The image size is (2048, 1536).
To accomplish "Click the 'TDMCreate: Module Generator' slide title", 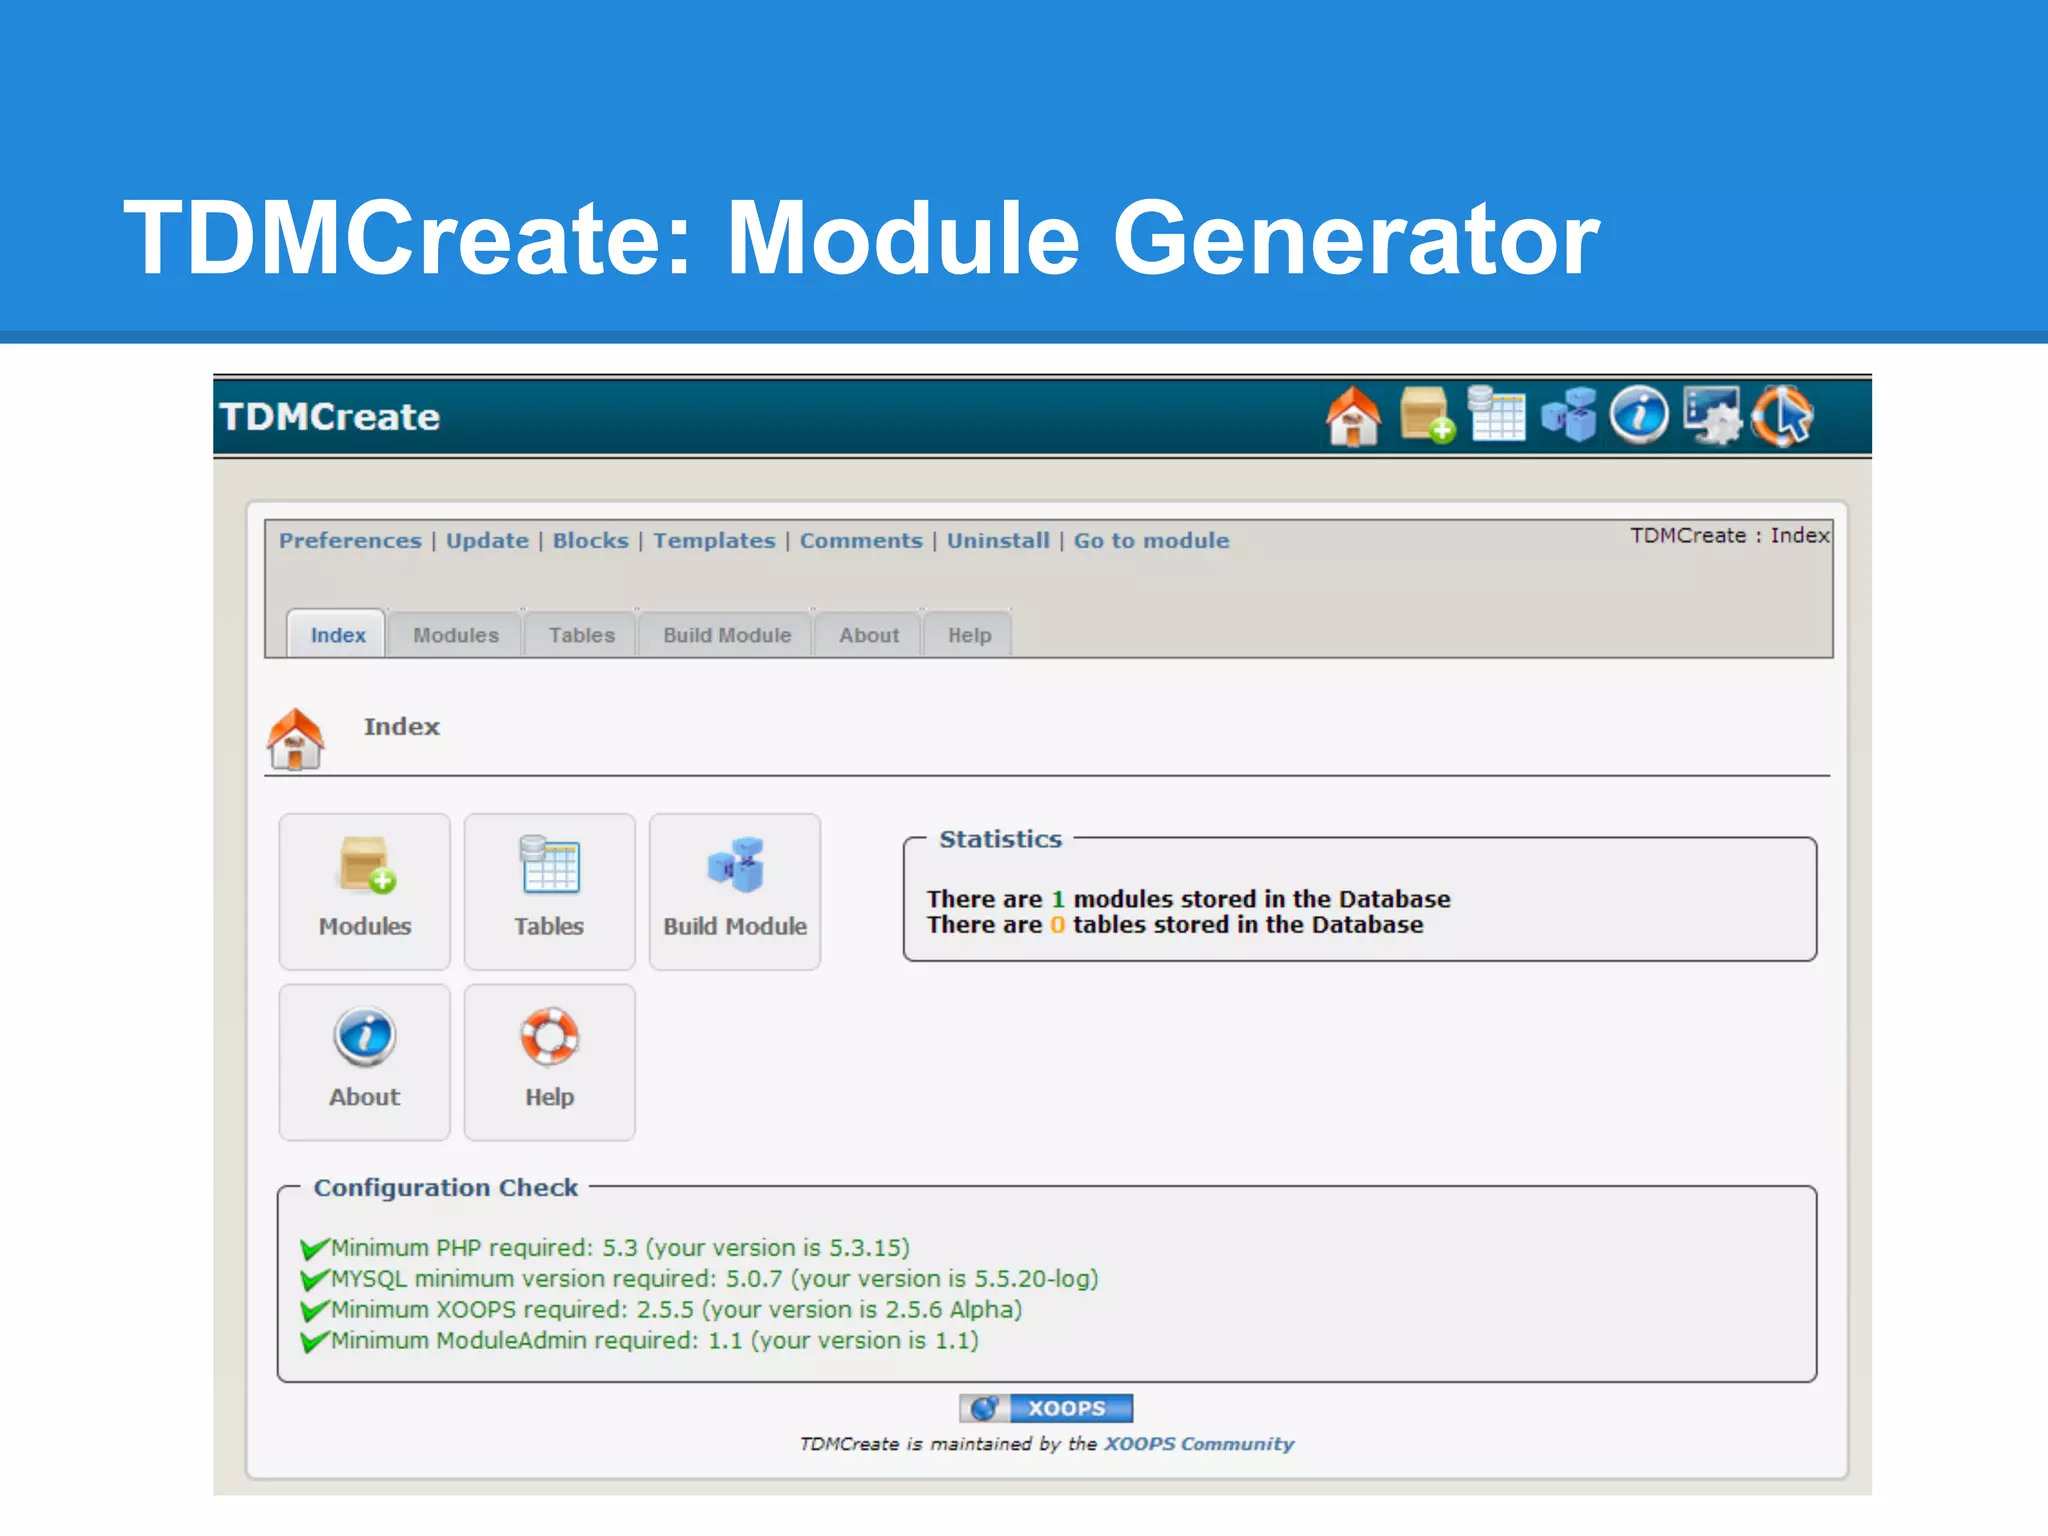I will pos(862,238).
